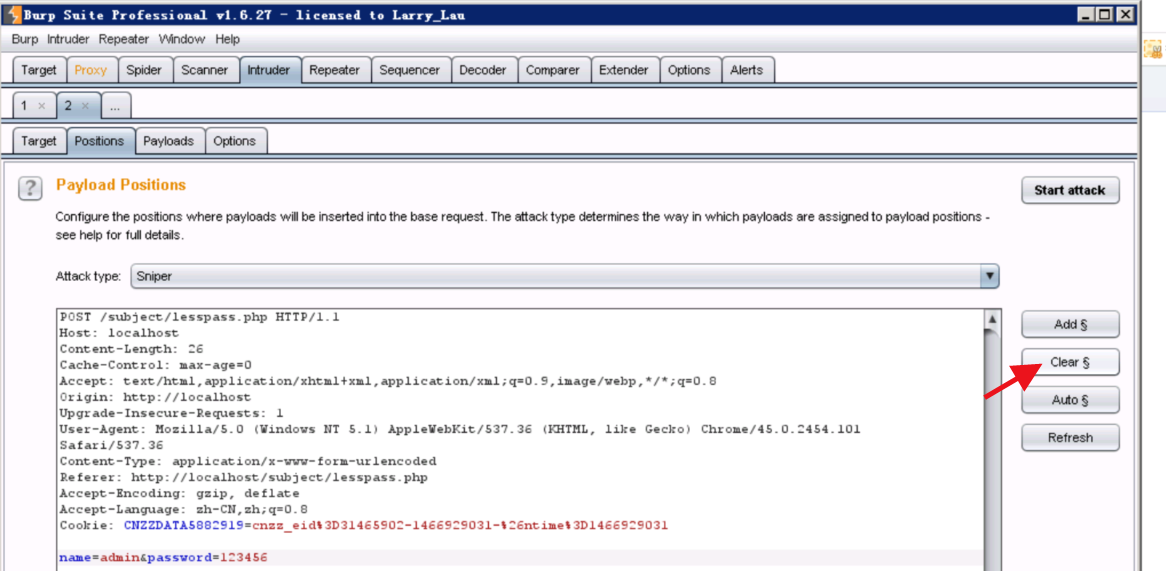Click the Referer header line
Viewport: 1166px width, 571px height.
click(x=244, y=477)
